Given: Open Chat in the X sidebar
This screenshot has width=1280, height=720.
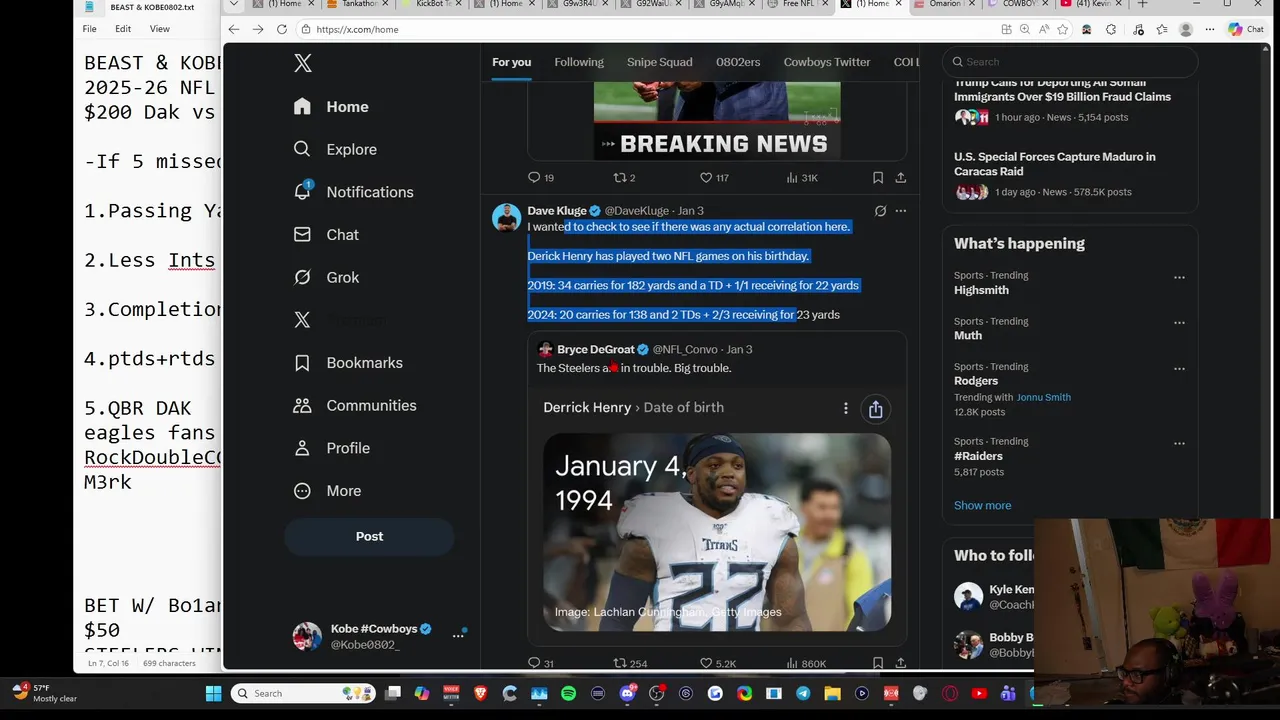Looking at the screenshot, I should (x=326, y=234).
